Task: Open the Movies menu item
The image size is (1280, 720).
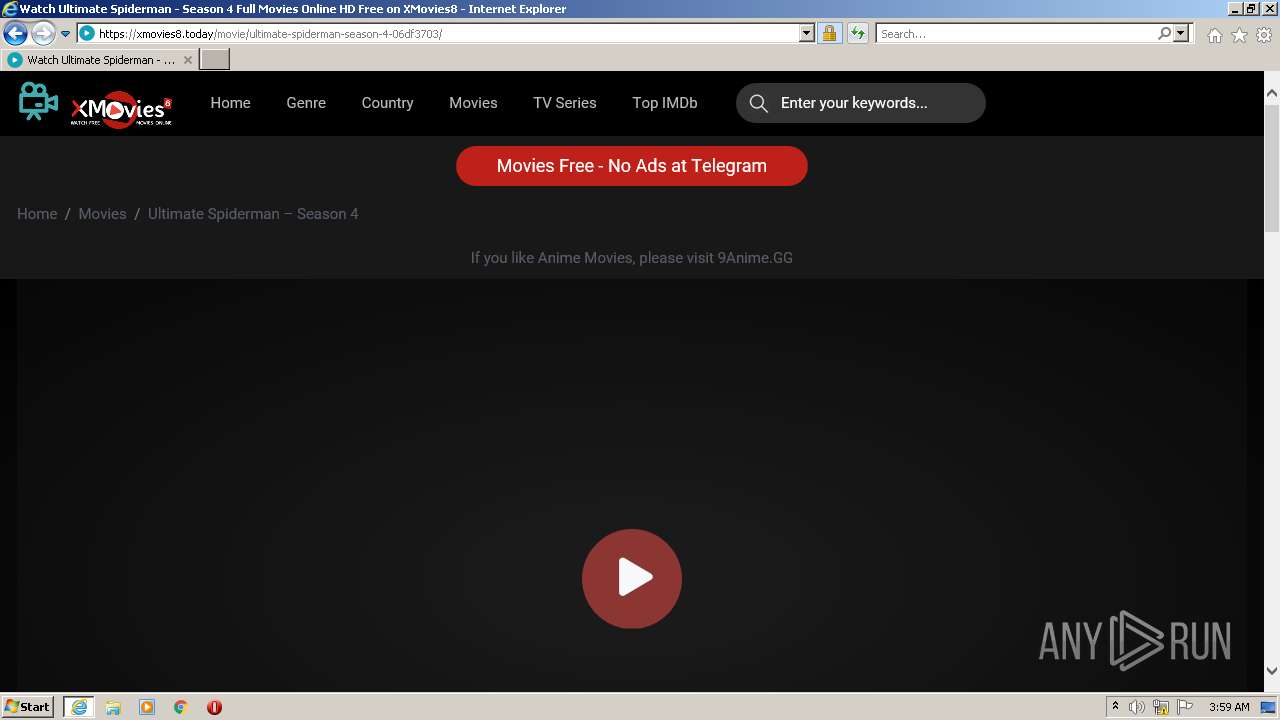Action: coord(473,103)
